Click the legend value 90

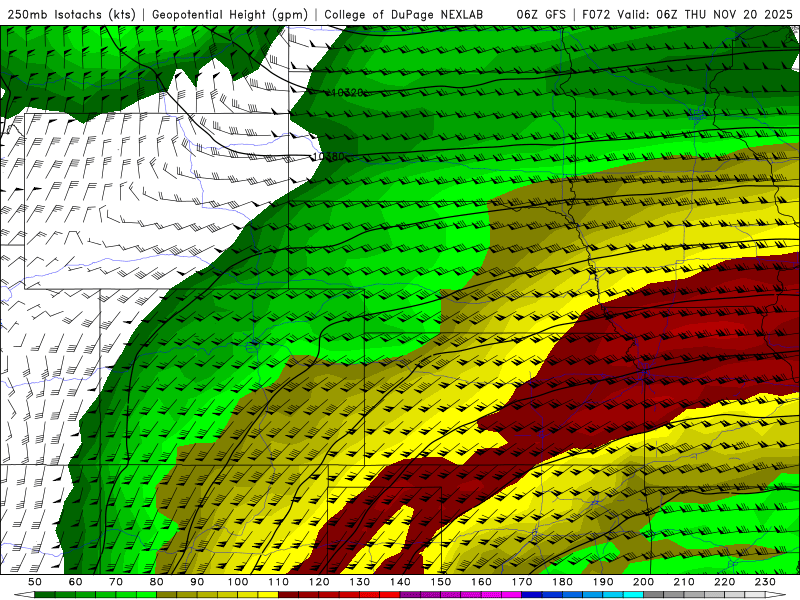pos(197,582)
